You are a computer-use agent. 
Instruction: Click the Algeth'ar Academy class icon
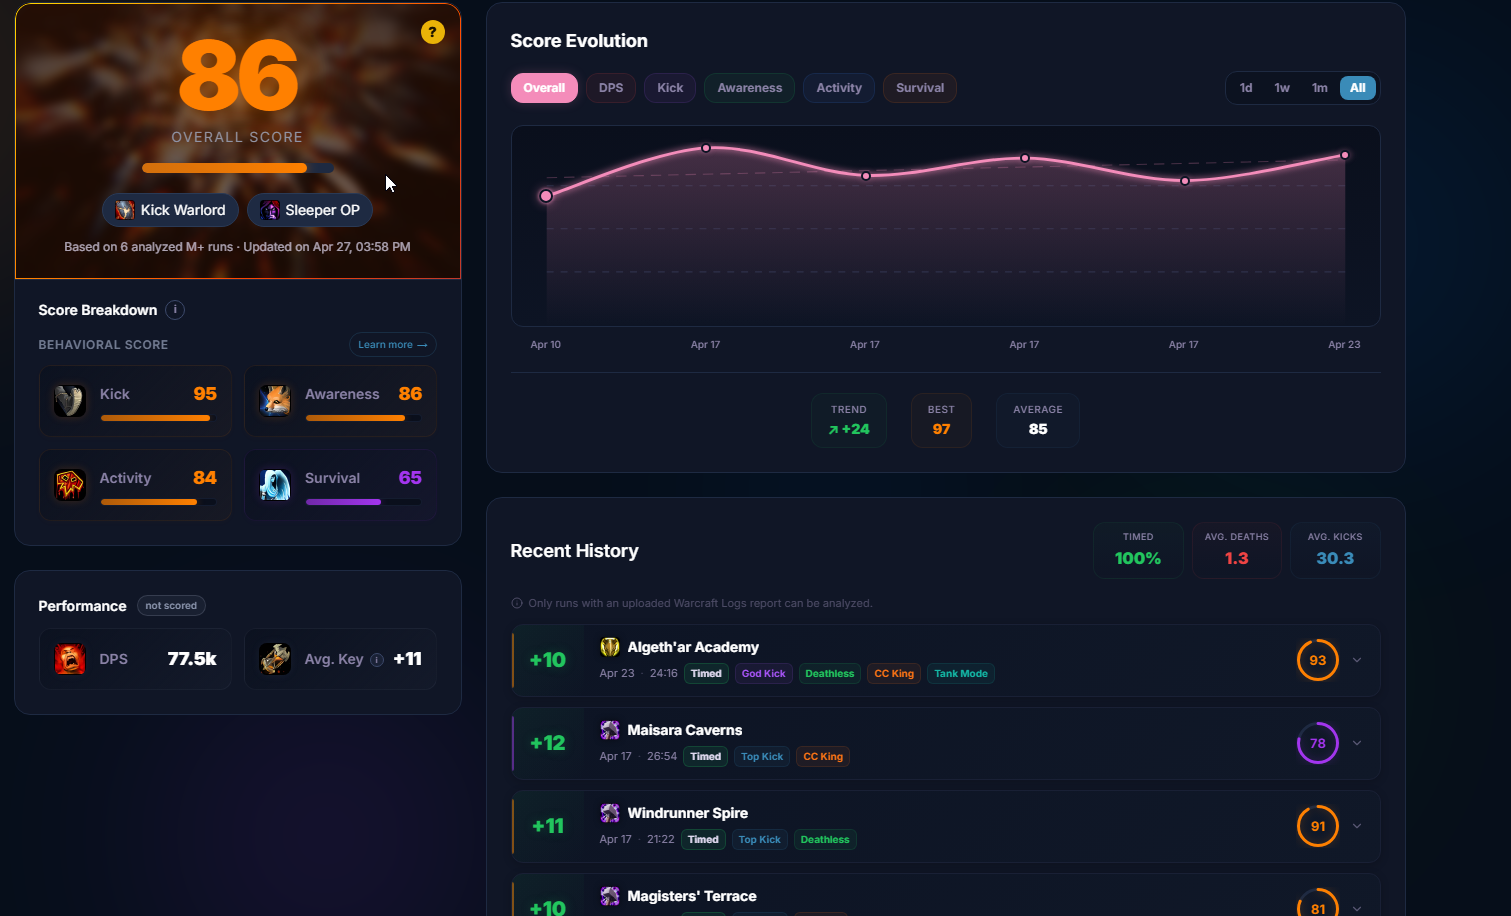(x=610, y=647)
